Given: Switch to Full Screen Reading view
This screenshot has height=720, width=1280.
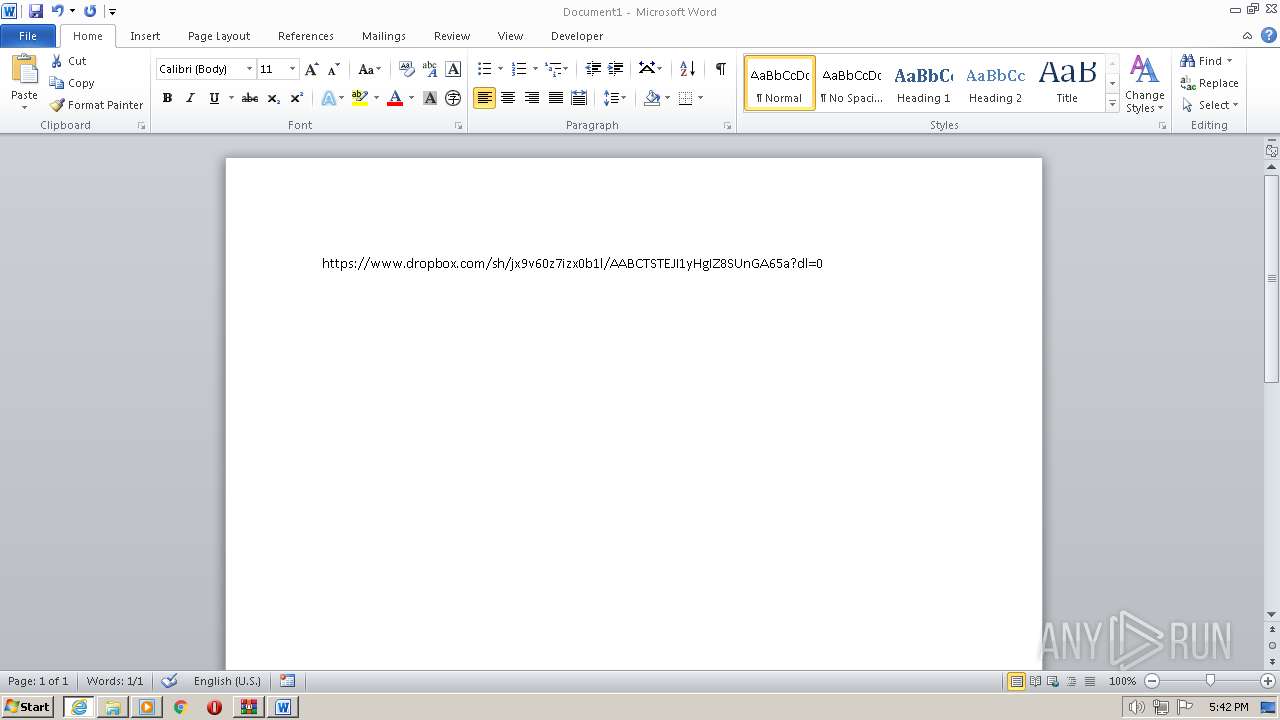Looking at the screenshot, I should point(1034,681).
